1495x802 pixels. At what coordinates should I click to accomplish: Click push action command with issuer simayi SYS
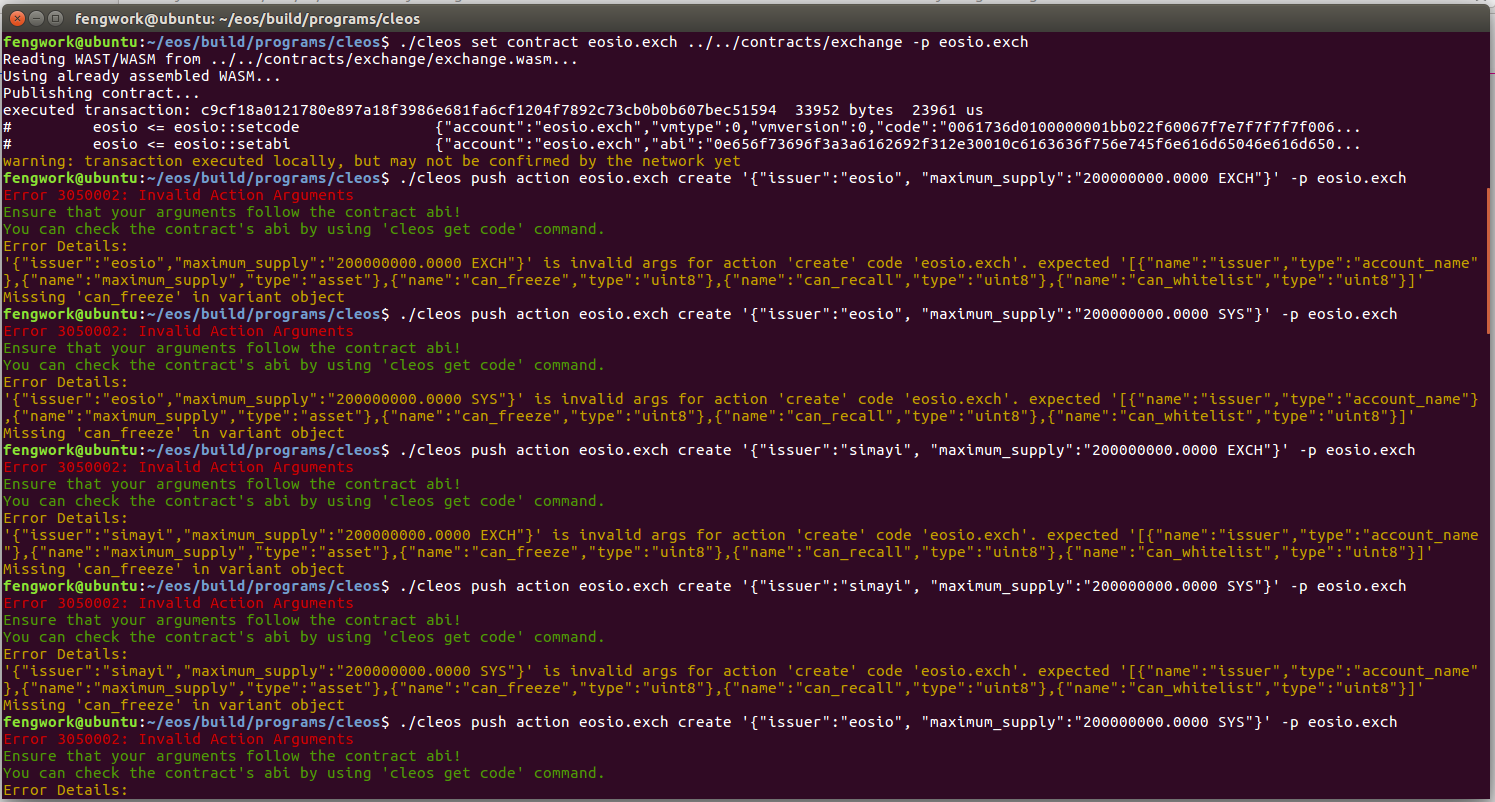(902, 586)
